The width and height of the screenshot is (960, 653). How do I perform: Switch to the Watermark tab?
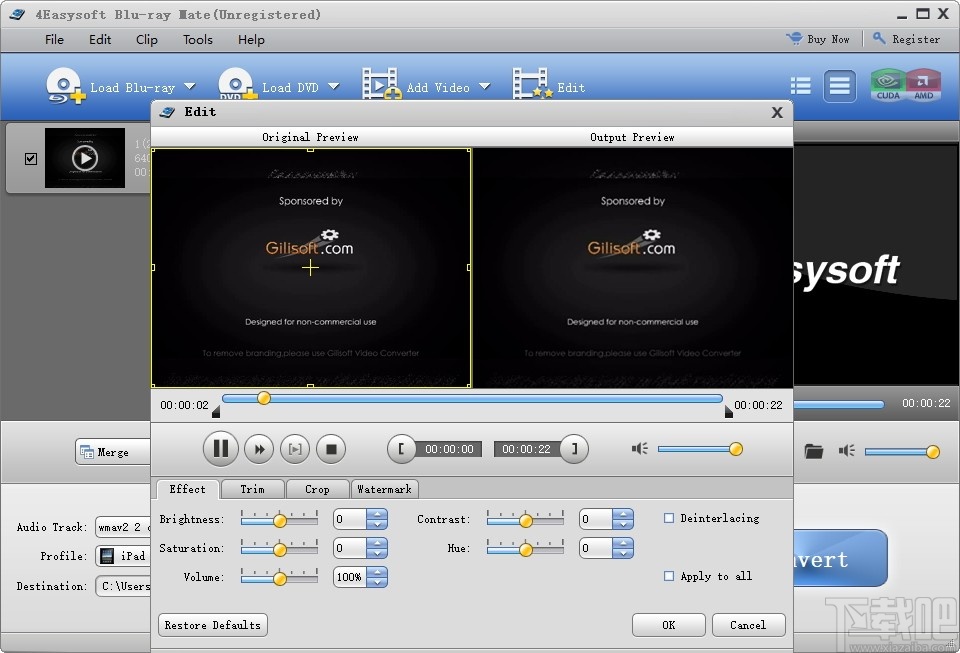(x=384, y=489)
